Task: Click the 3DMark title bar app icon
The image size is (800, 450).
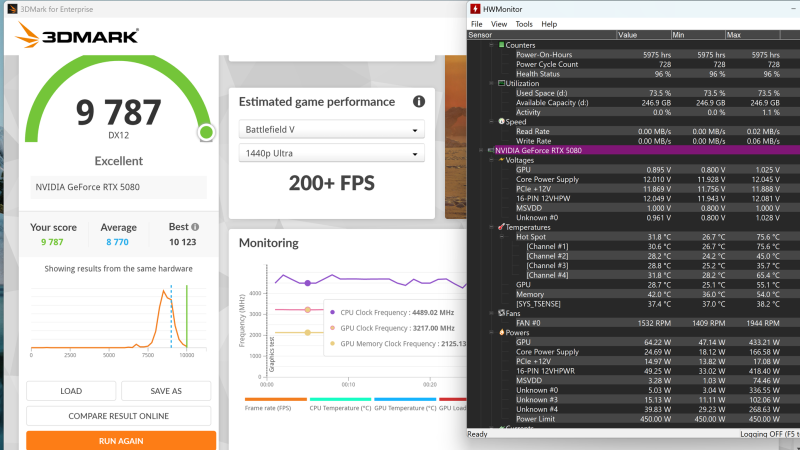Action: click(12, 9)
